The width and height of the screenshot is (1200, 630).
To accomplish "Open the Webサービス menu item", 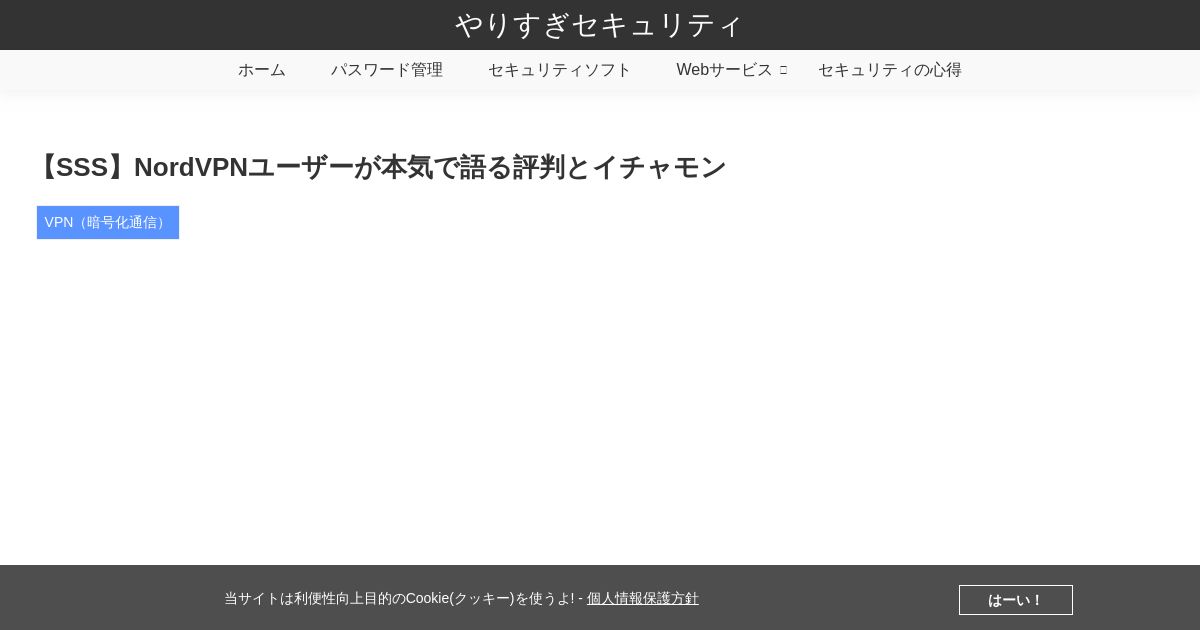I will (724, 70).
